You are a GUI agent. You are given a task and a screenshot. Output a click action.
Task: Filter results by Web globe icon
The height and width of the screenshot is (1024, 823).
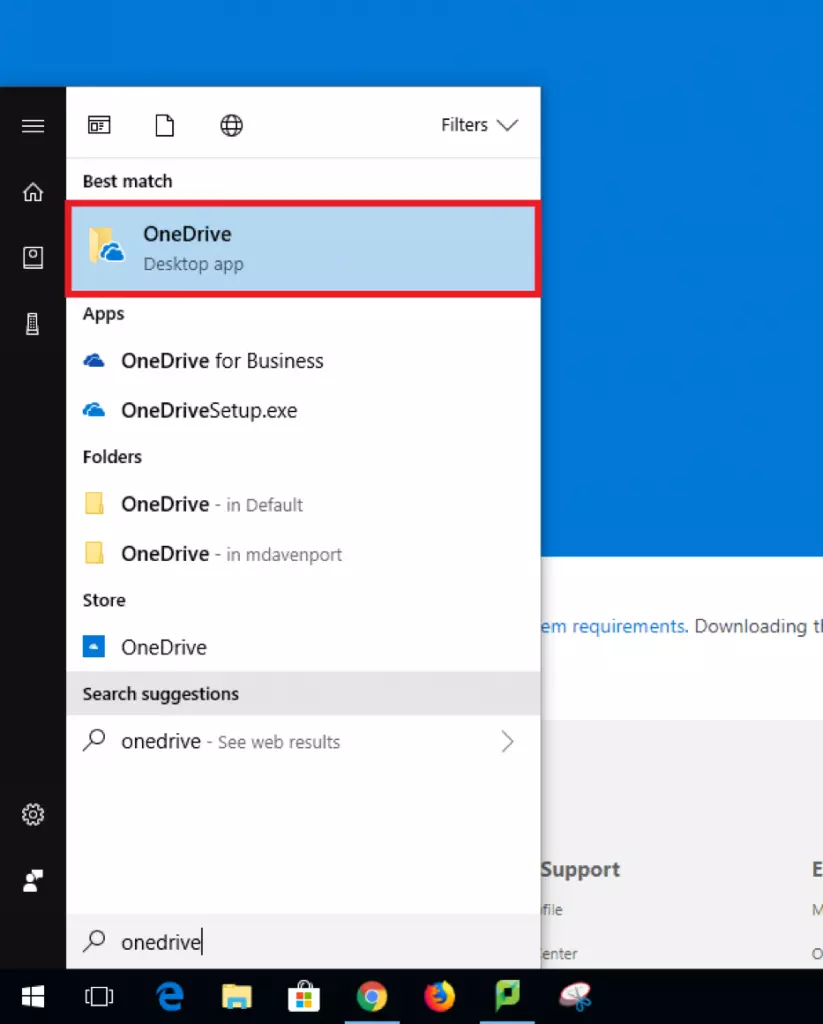[x=231, y=125]
